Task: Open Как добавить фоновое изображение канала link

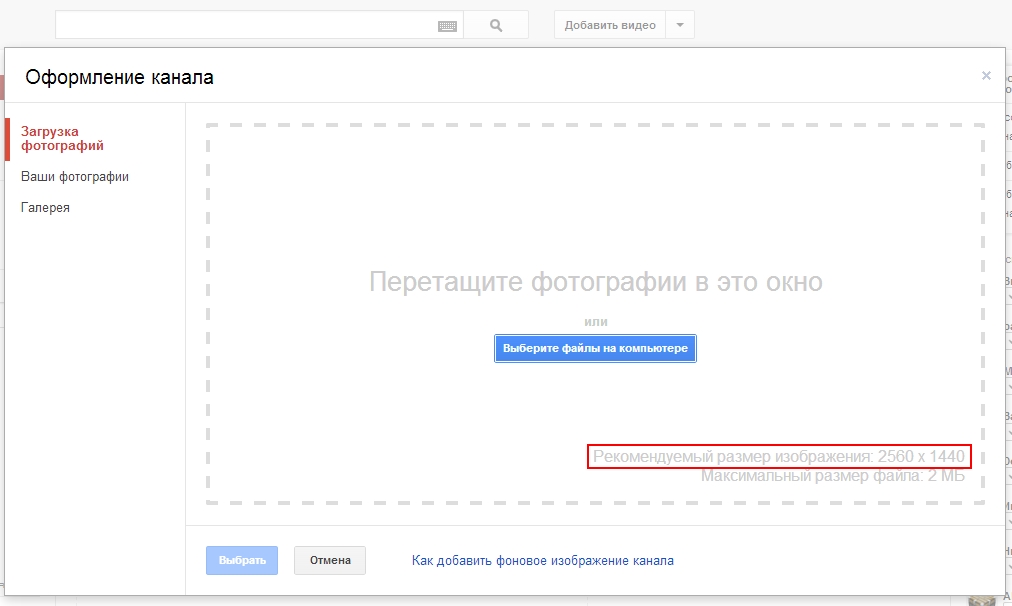Action: (x=542, y=561)
